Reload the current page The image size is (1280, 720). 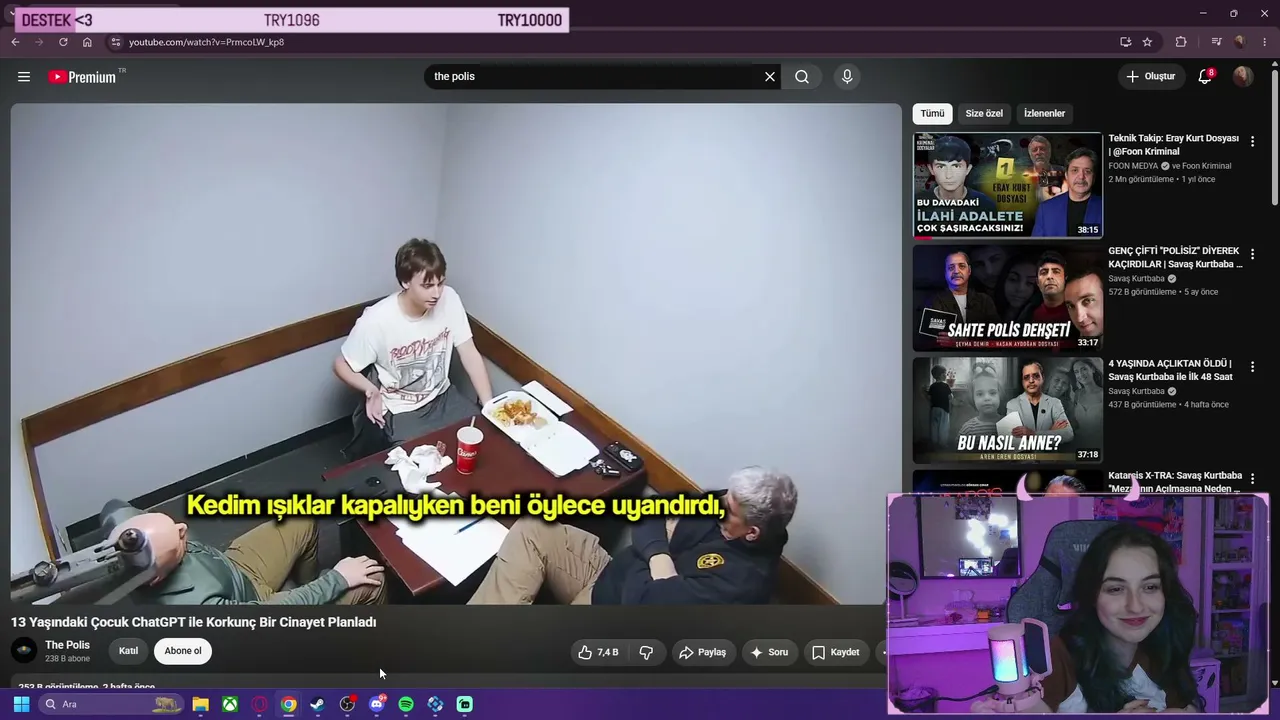coord(63,42)
